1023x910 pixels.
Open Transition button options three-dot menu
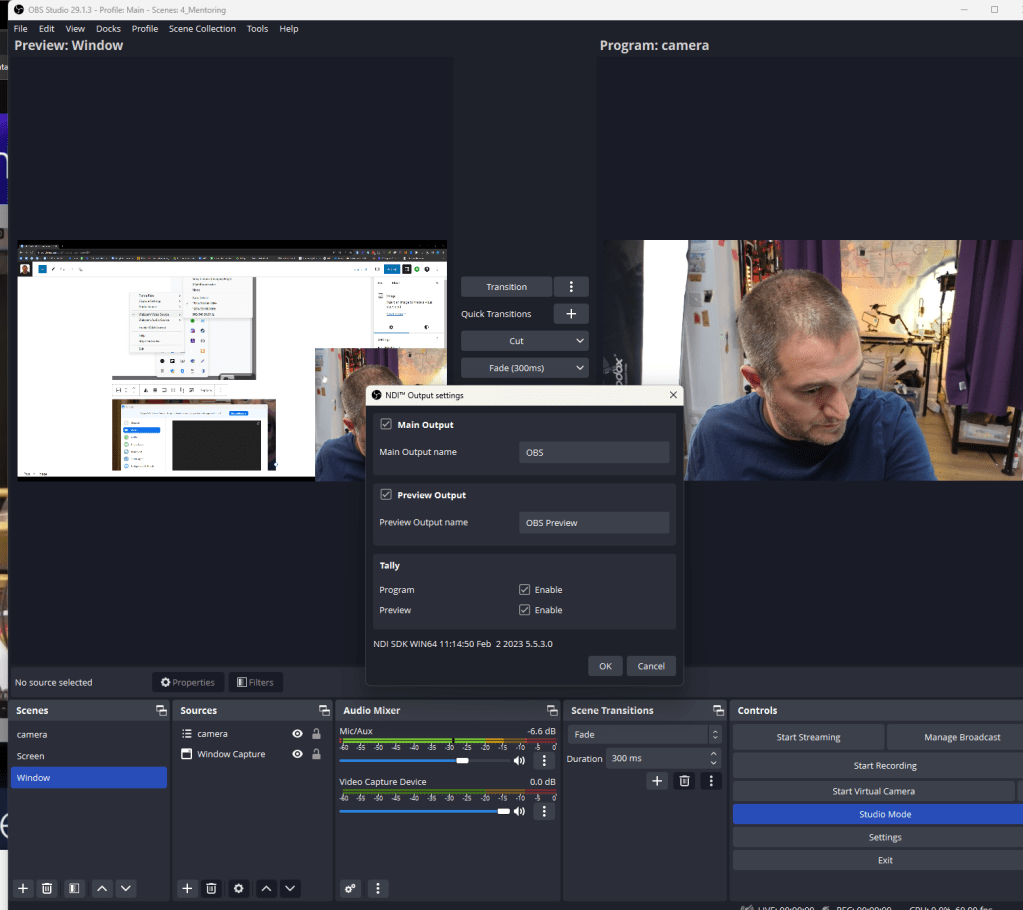click(x=571, y=286)
